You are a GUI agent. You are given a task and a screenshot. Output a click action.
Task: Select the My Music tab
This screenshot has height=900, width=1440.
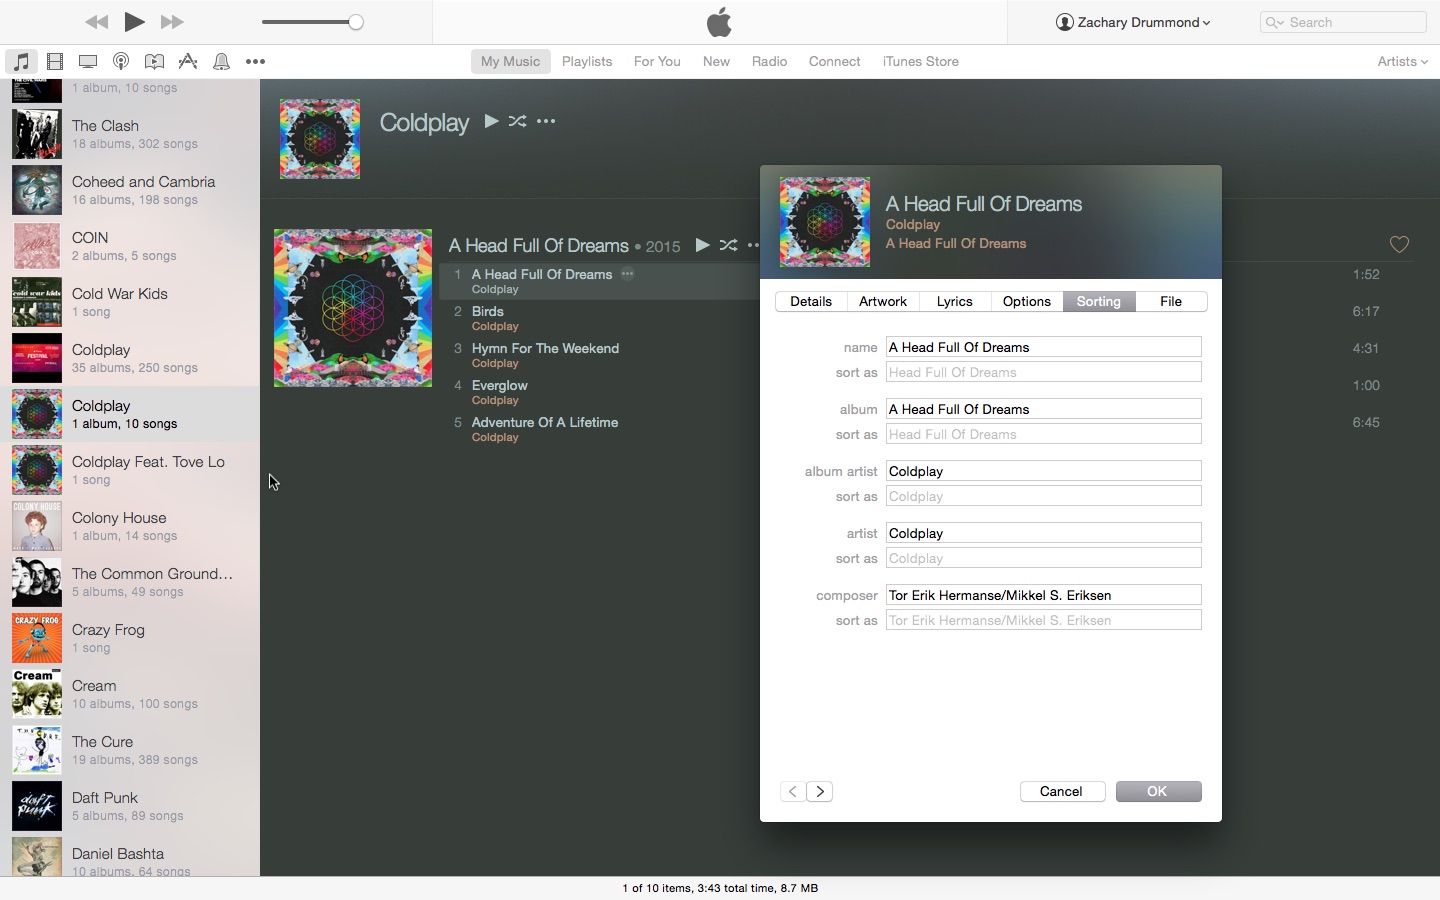(x=510, y=61)
